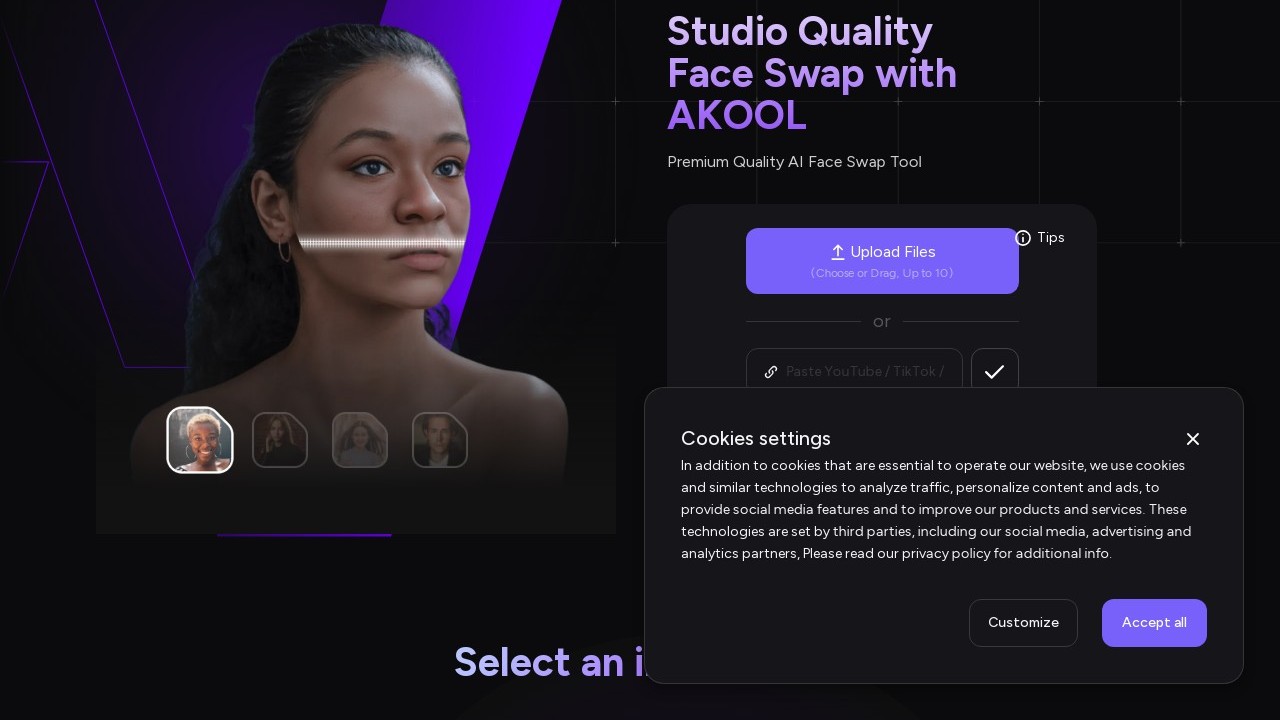Select the blonde short-haired woman face thumbnail
Screen dimensions: 1280x720
[200, 440]
